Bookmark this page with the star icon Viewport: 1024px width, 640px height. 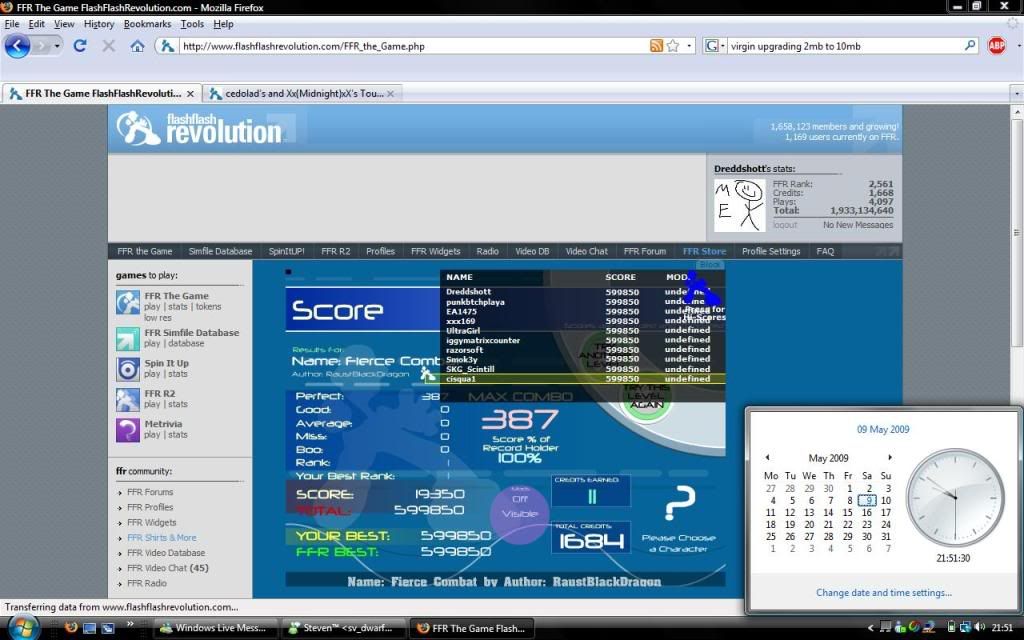(673, 46)
